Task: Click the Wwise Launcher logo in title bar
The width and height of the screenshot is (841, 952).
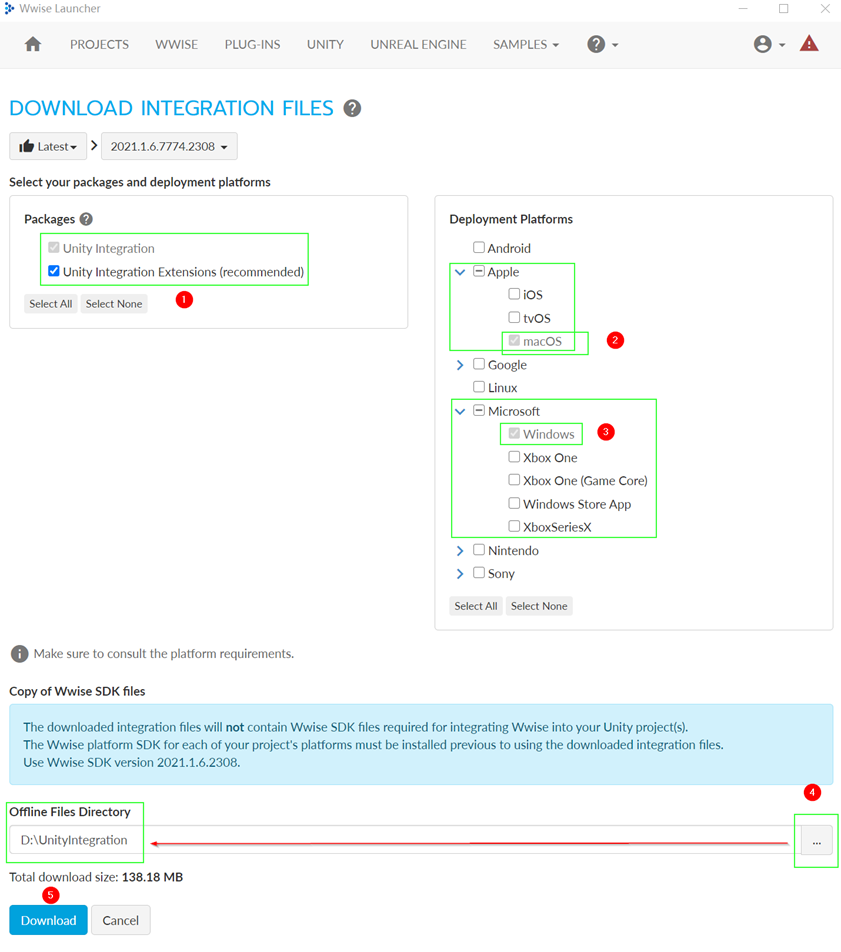Action: [x=9, y=9]
